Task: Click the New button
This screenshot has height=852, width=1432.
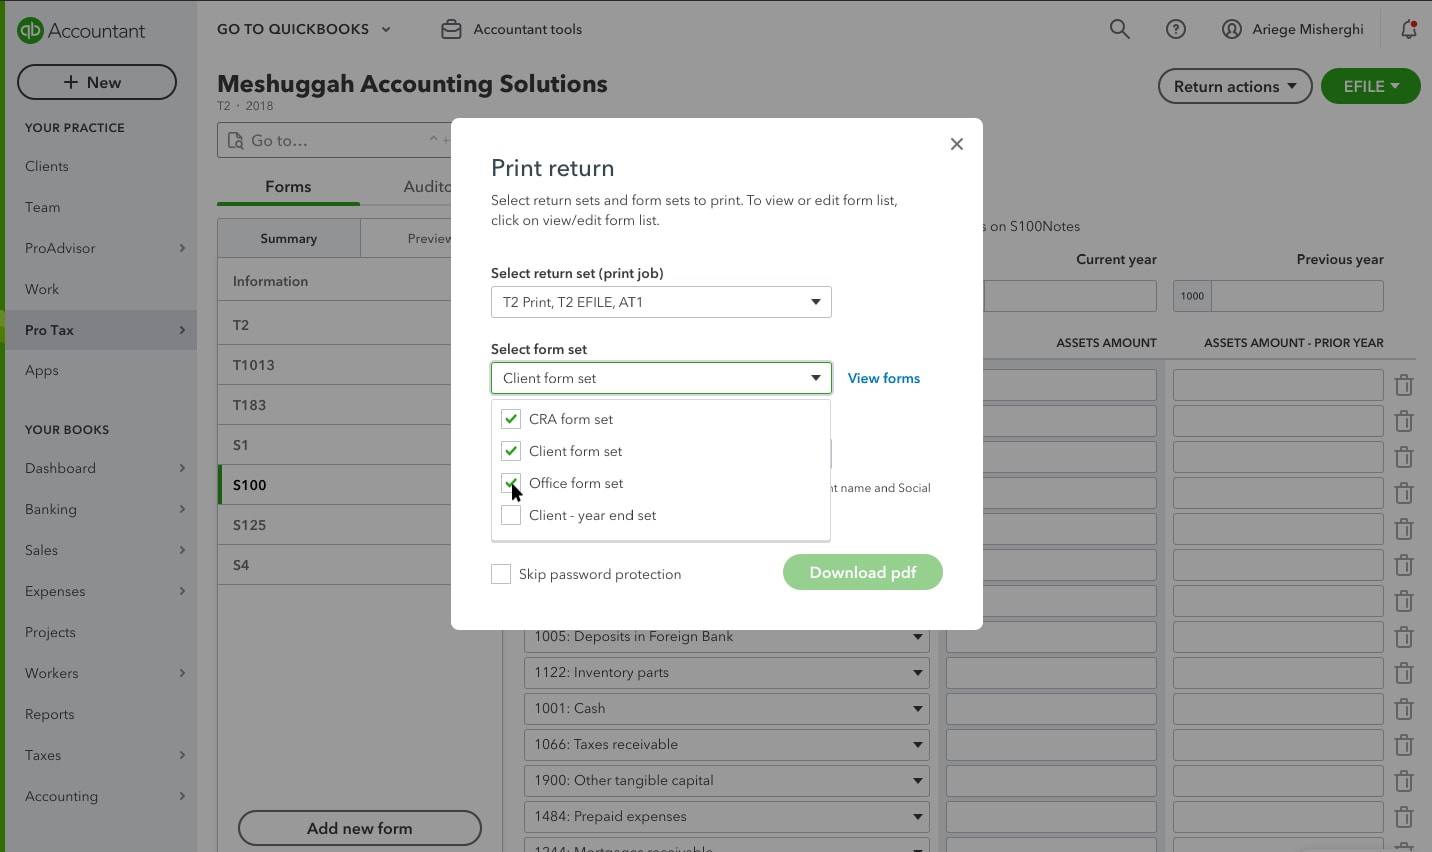Action: [x=97, y=82]
